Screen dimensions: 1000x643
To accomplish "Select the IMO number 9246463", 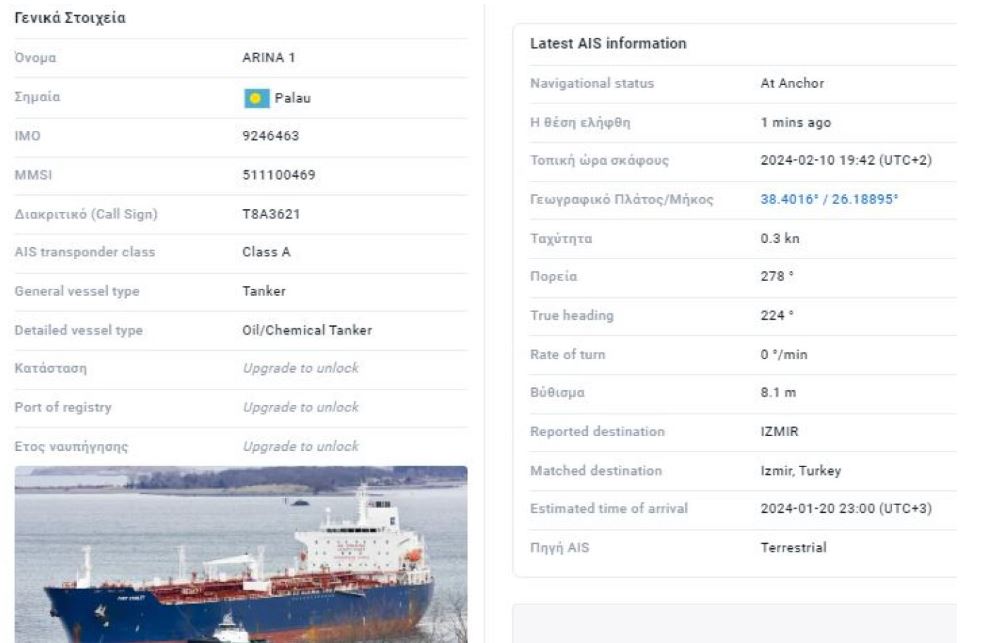I will pos(271,136).
